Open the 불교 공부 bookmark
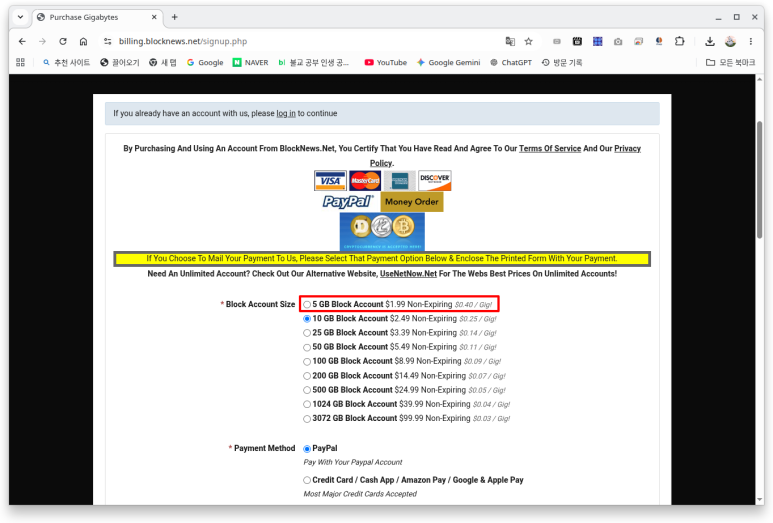This screenshot has height=523, width=773. (x=314, y=63)
